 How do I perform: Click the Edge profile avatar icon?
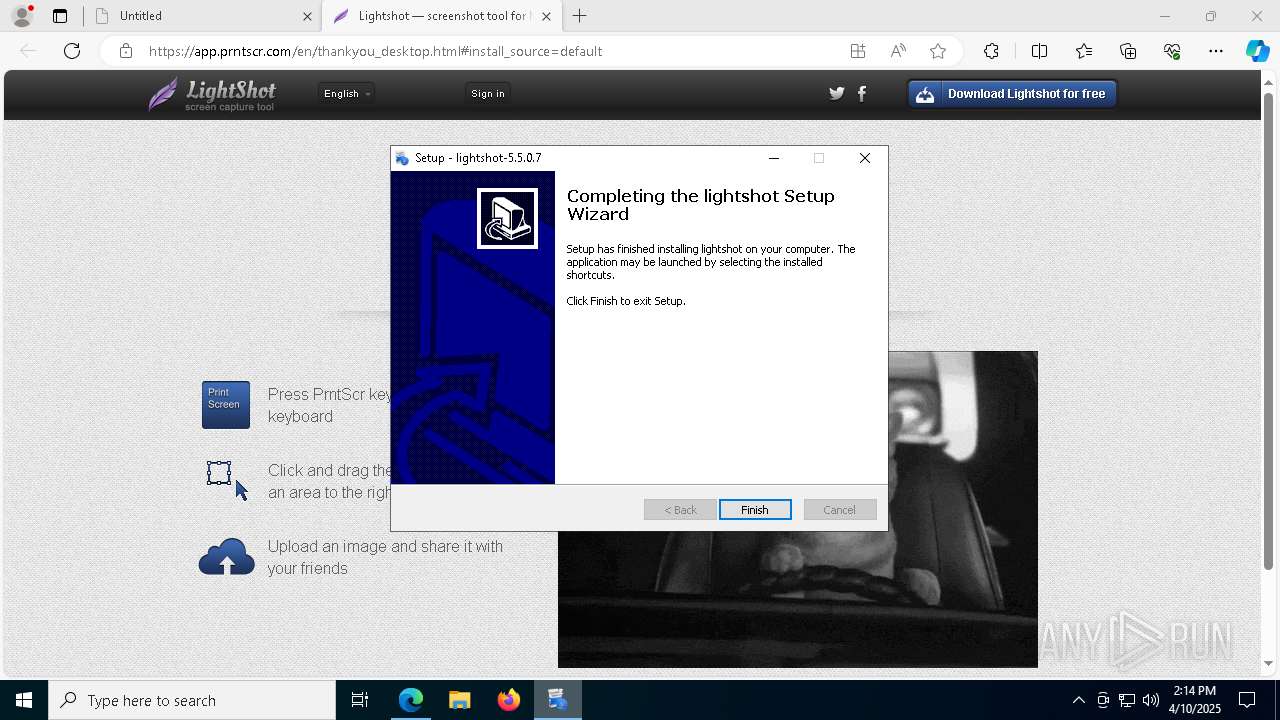(22, 16)
